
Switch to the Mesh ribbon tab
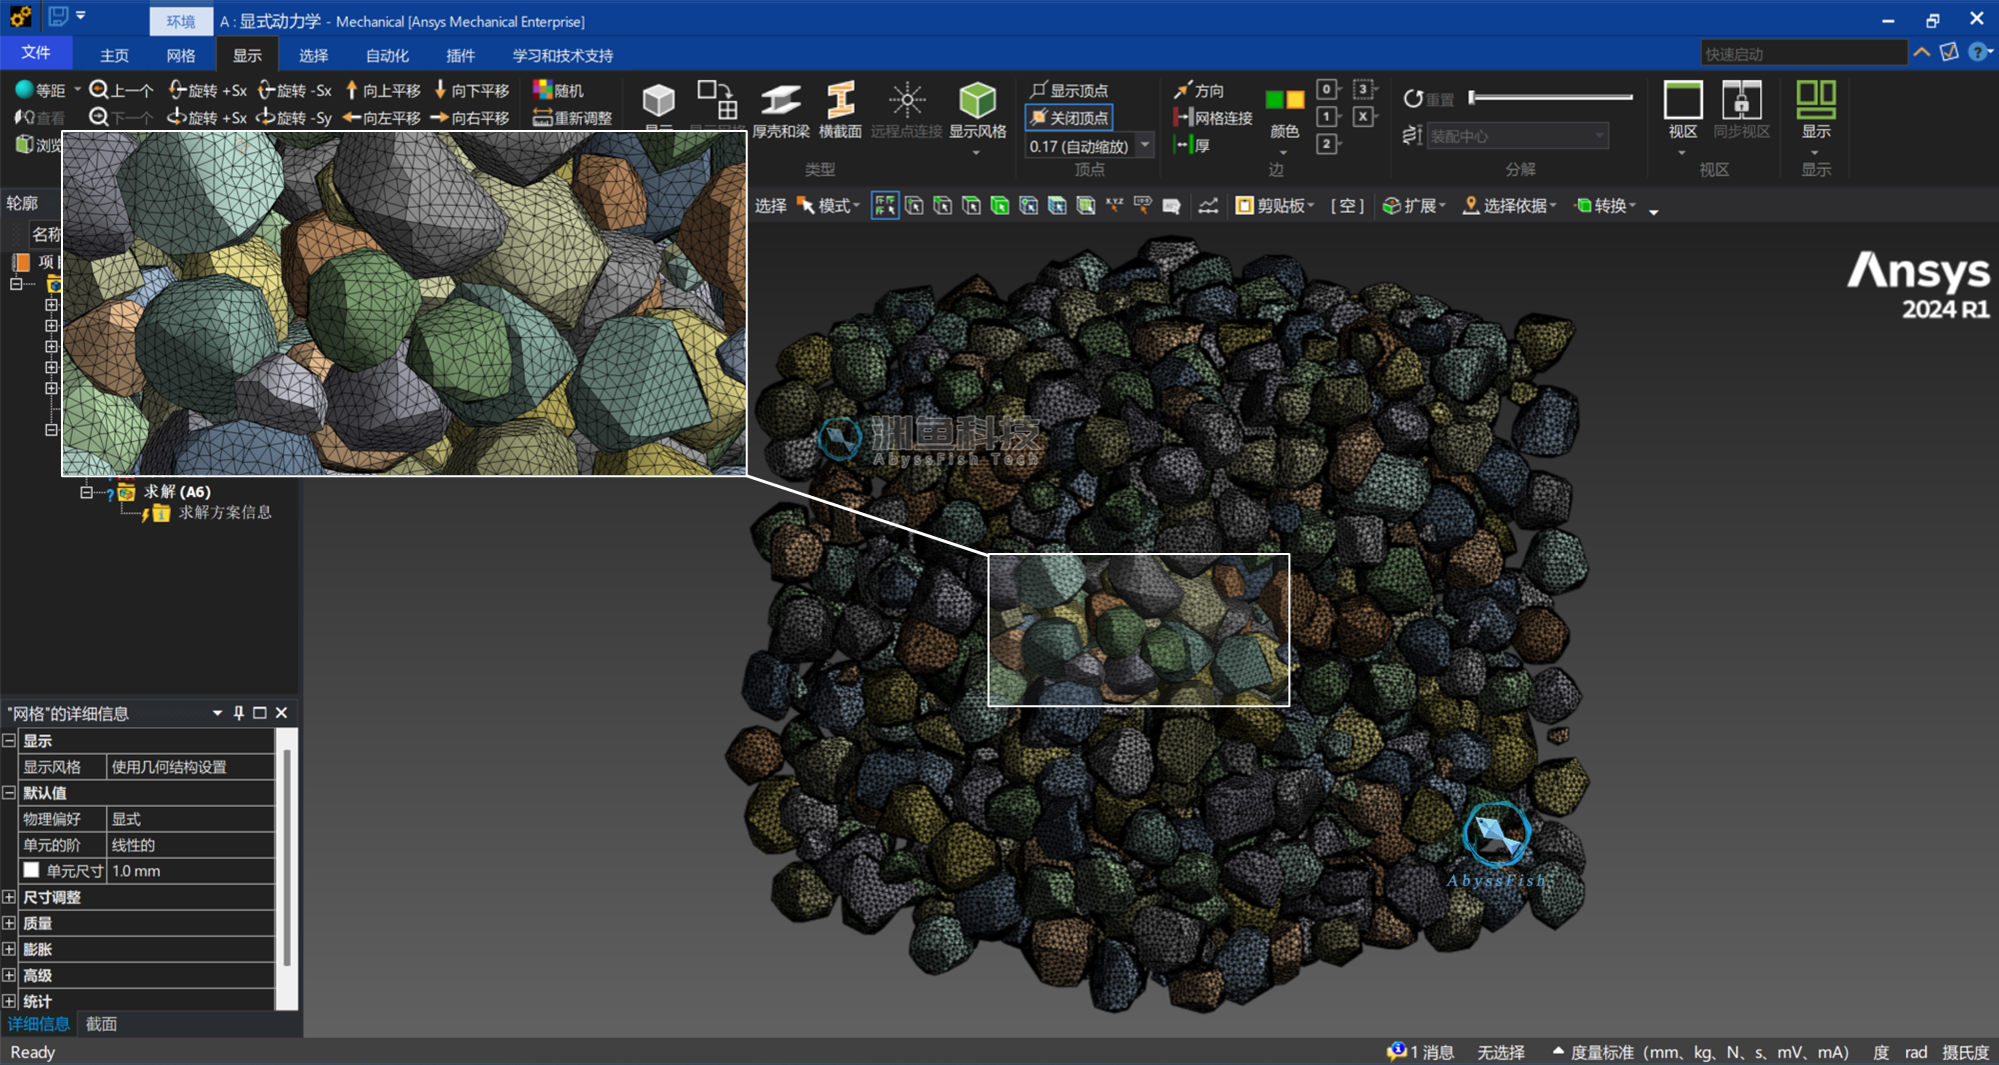point(181,55)
